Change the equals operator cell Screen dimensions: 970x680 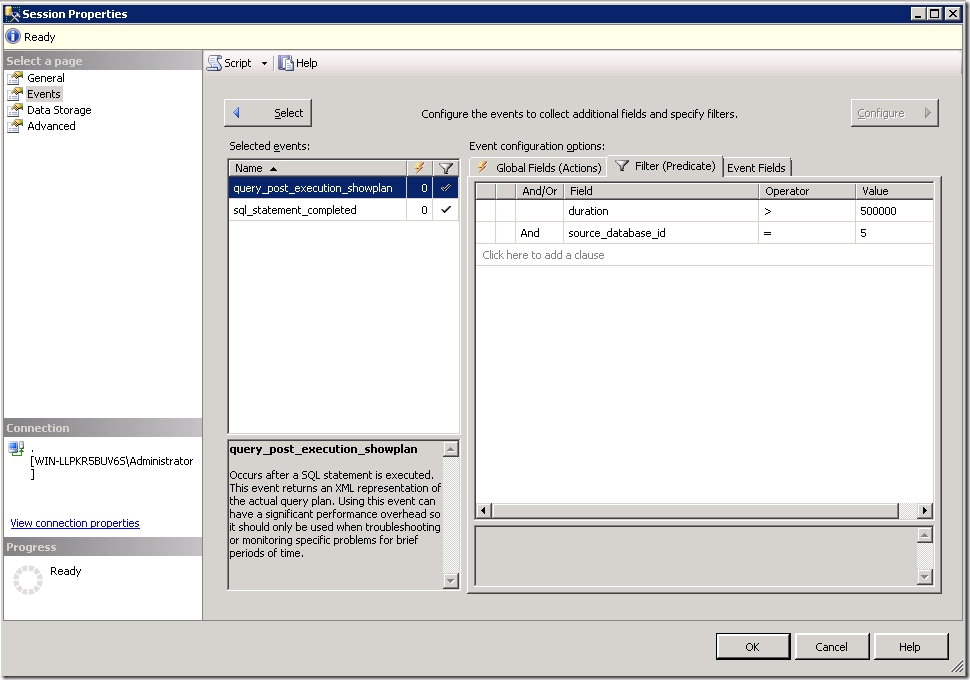807,233
